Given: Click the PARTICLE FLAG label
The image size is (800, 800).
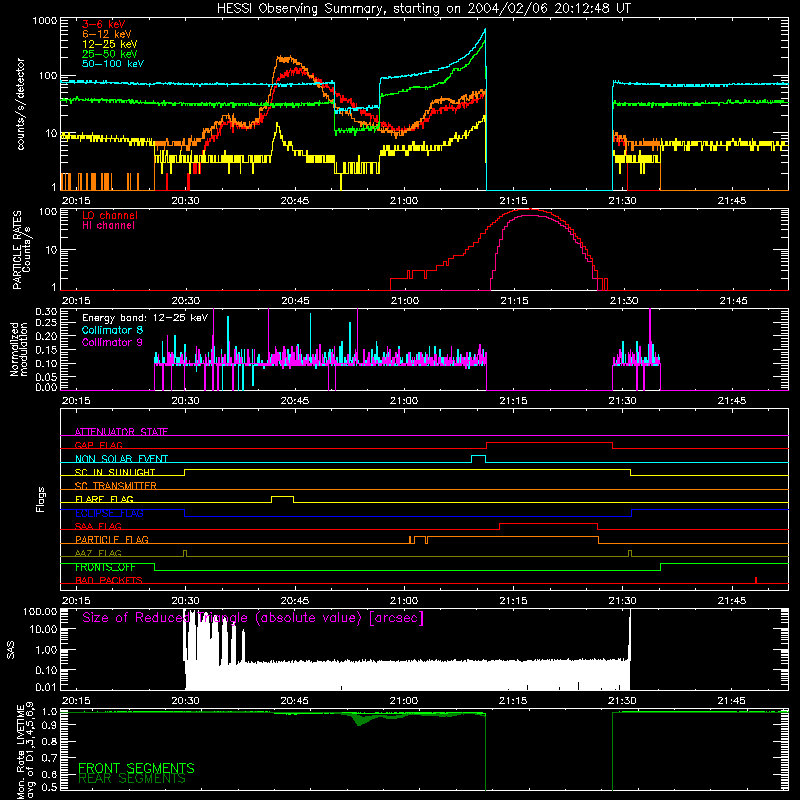Looking at the screenshot, I should 112,539.
